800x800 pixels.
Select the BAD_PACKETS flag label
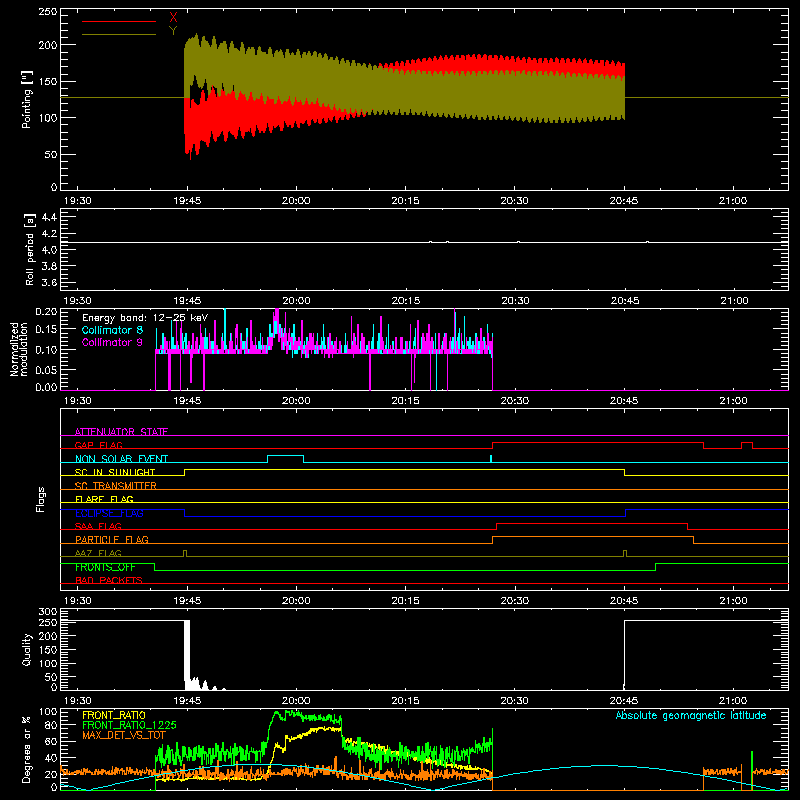pos(109,580)
